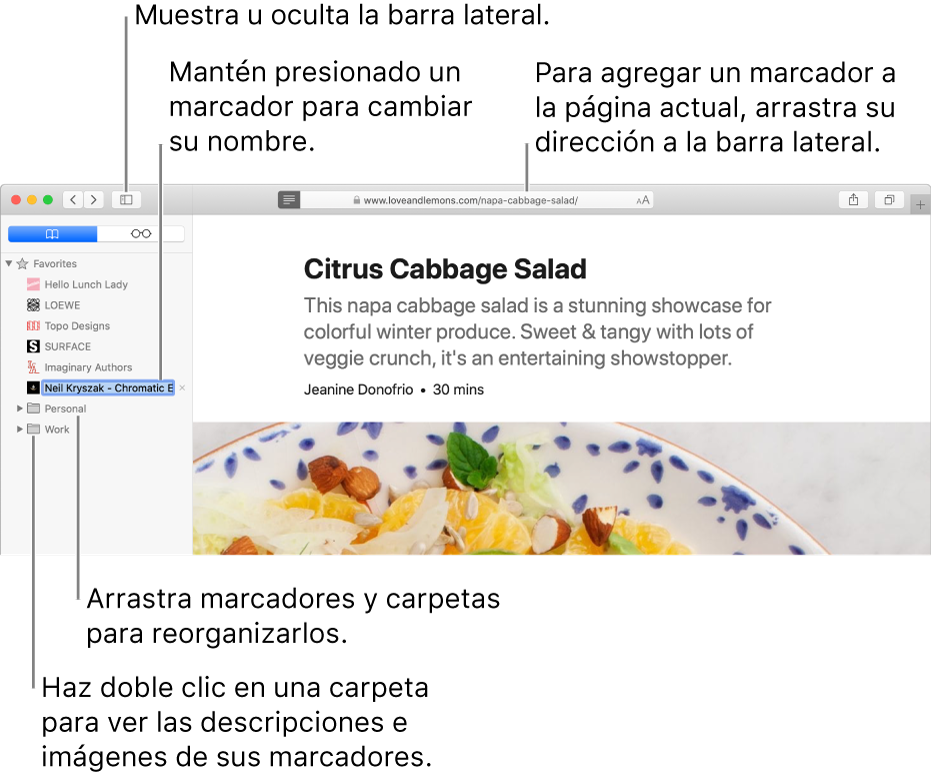
Task: Clear the bookmark name with x button
Action: (182, 388)
